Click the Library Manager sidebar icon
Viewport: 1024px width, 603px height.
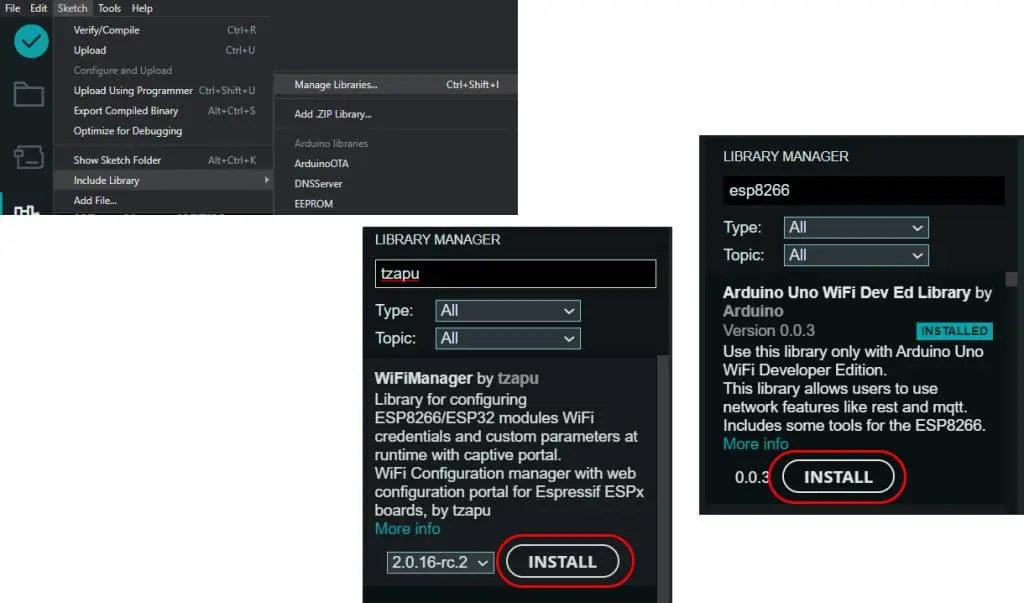28,208
